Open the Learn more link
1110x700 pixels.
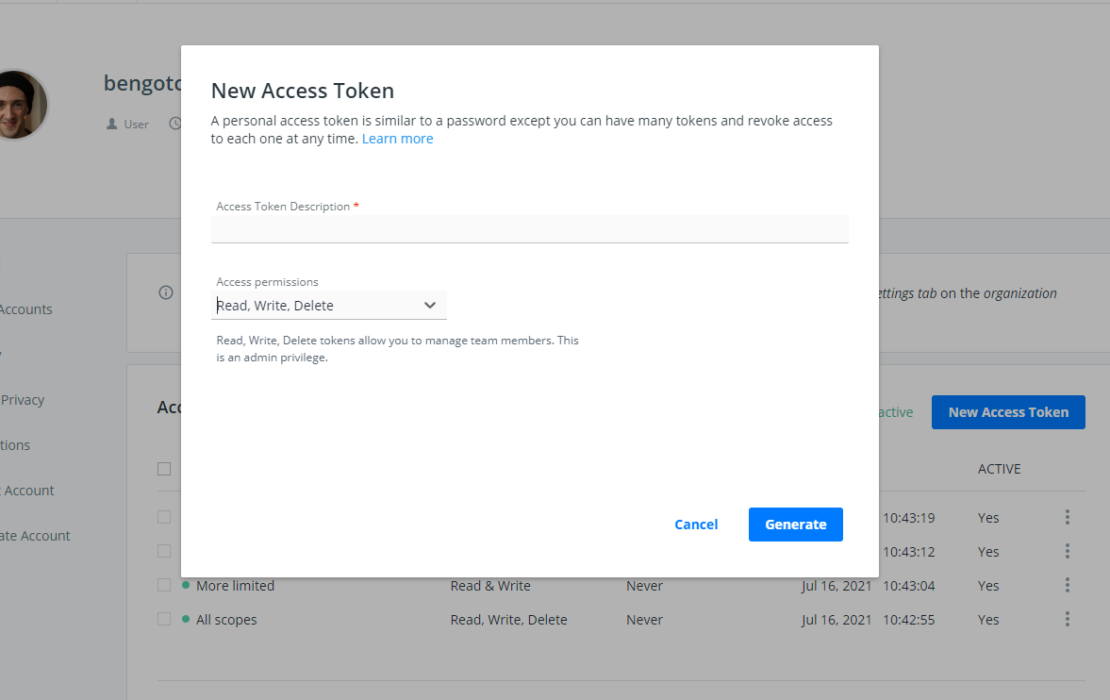pyautogui.click(x=397, y=139)
